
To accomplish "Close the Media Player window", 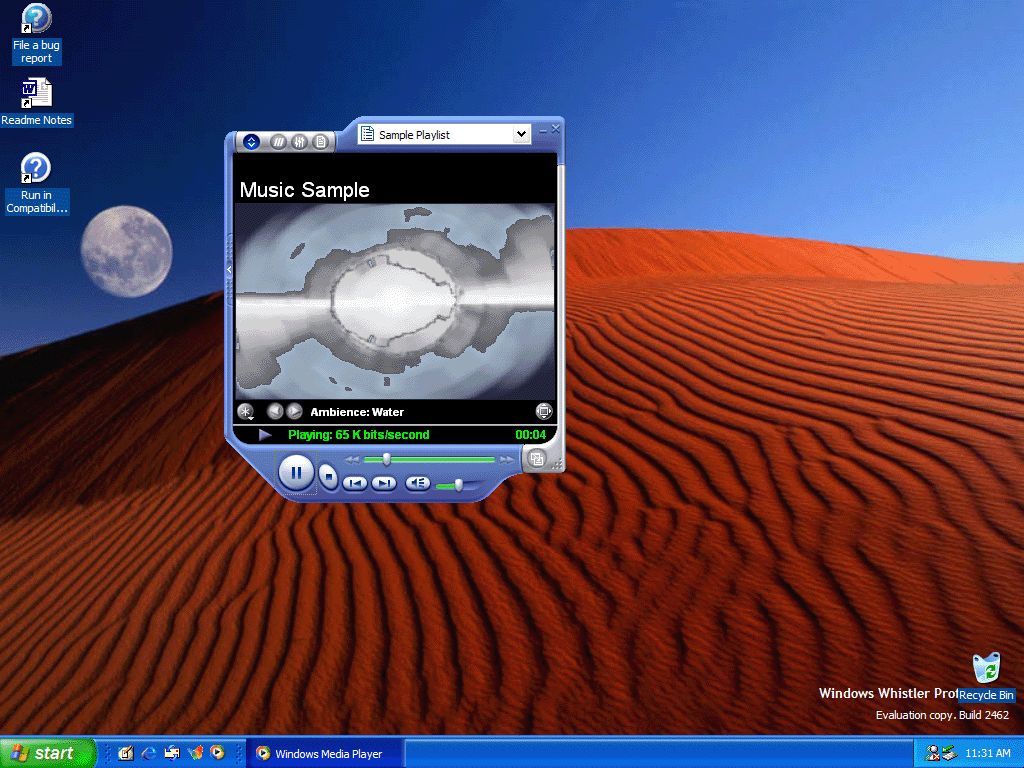I will (x=556, y=129).
